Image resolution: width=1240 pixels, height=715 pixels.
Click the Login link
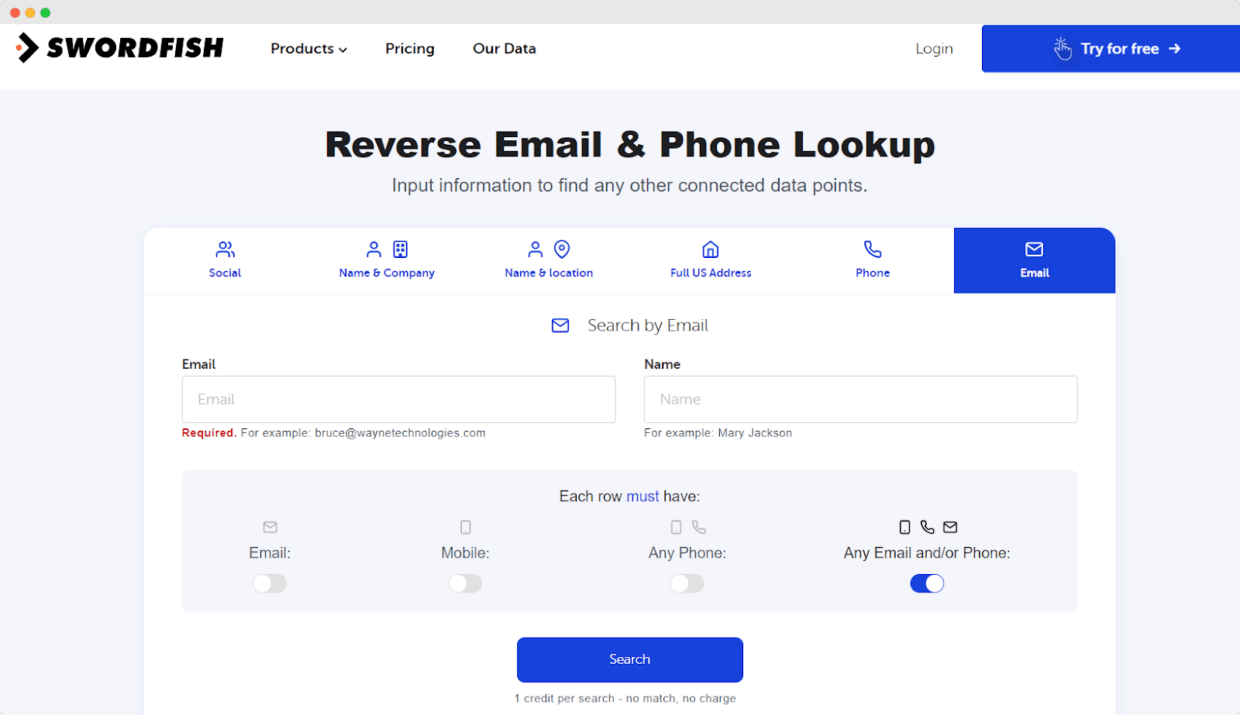pyautogui.click(x=934, y=49)
